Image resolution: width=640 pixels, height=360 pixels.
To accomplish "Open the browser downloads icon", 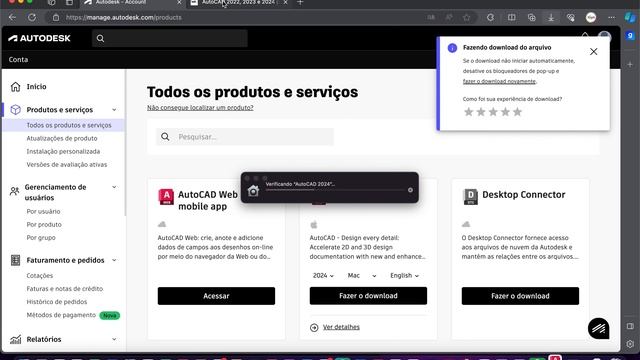I will coord(551,18).
